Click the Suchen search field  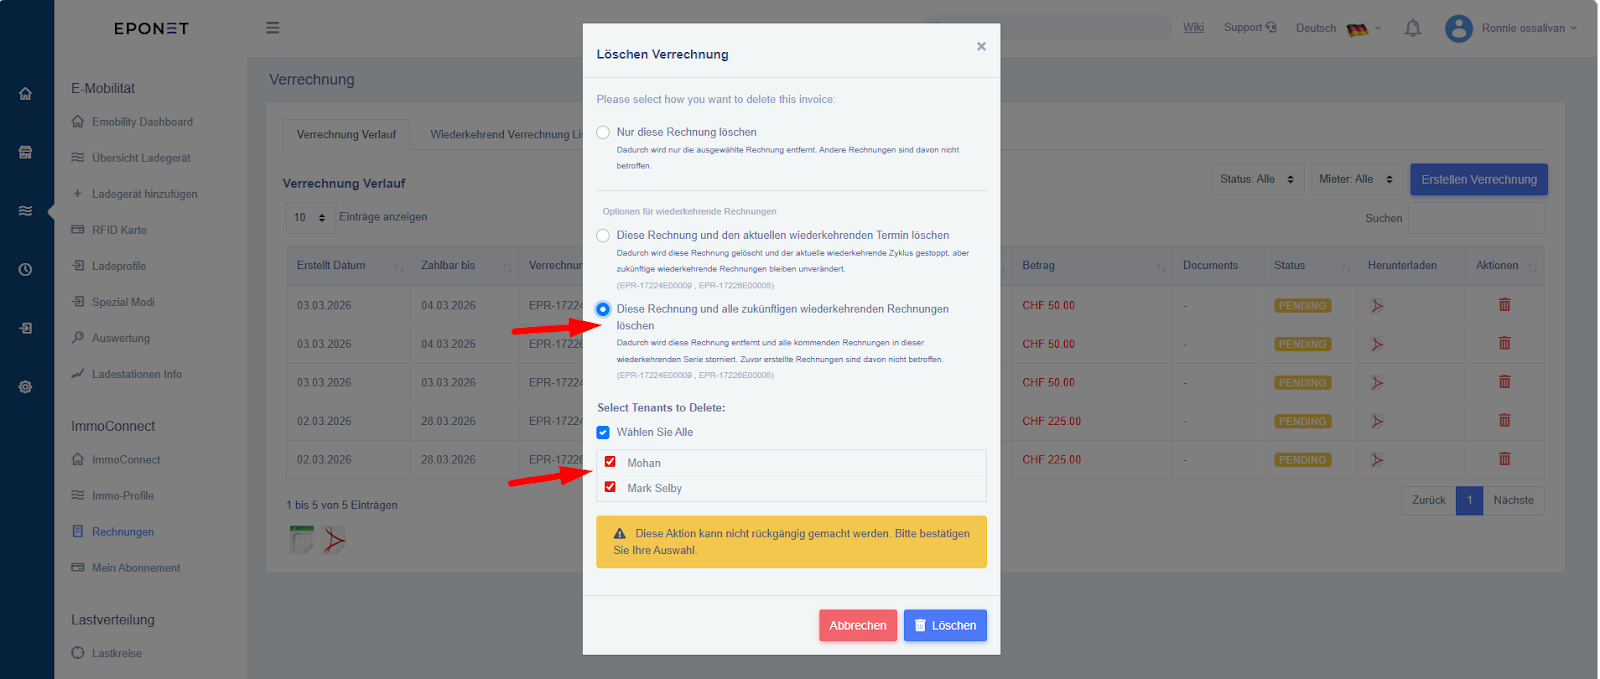[x=1475, y=218]
